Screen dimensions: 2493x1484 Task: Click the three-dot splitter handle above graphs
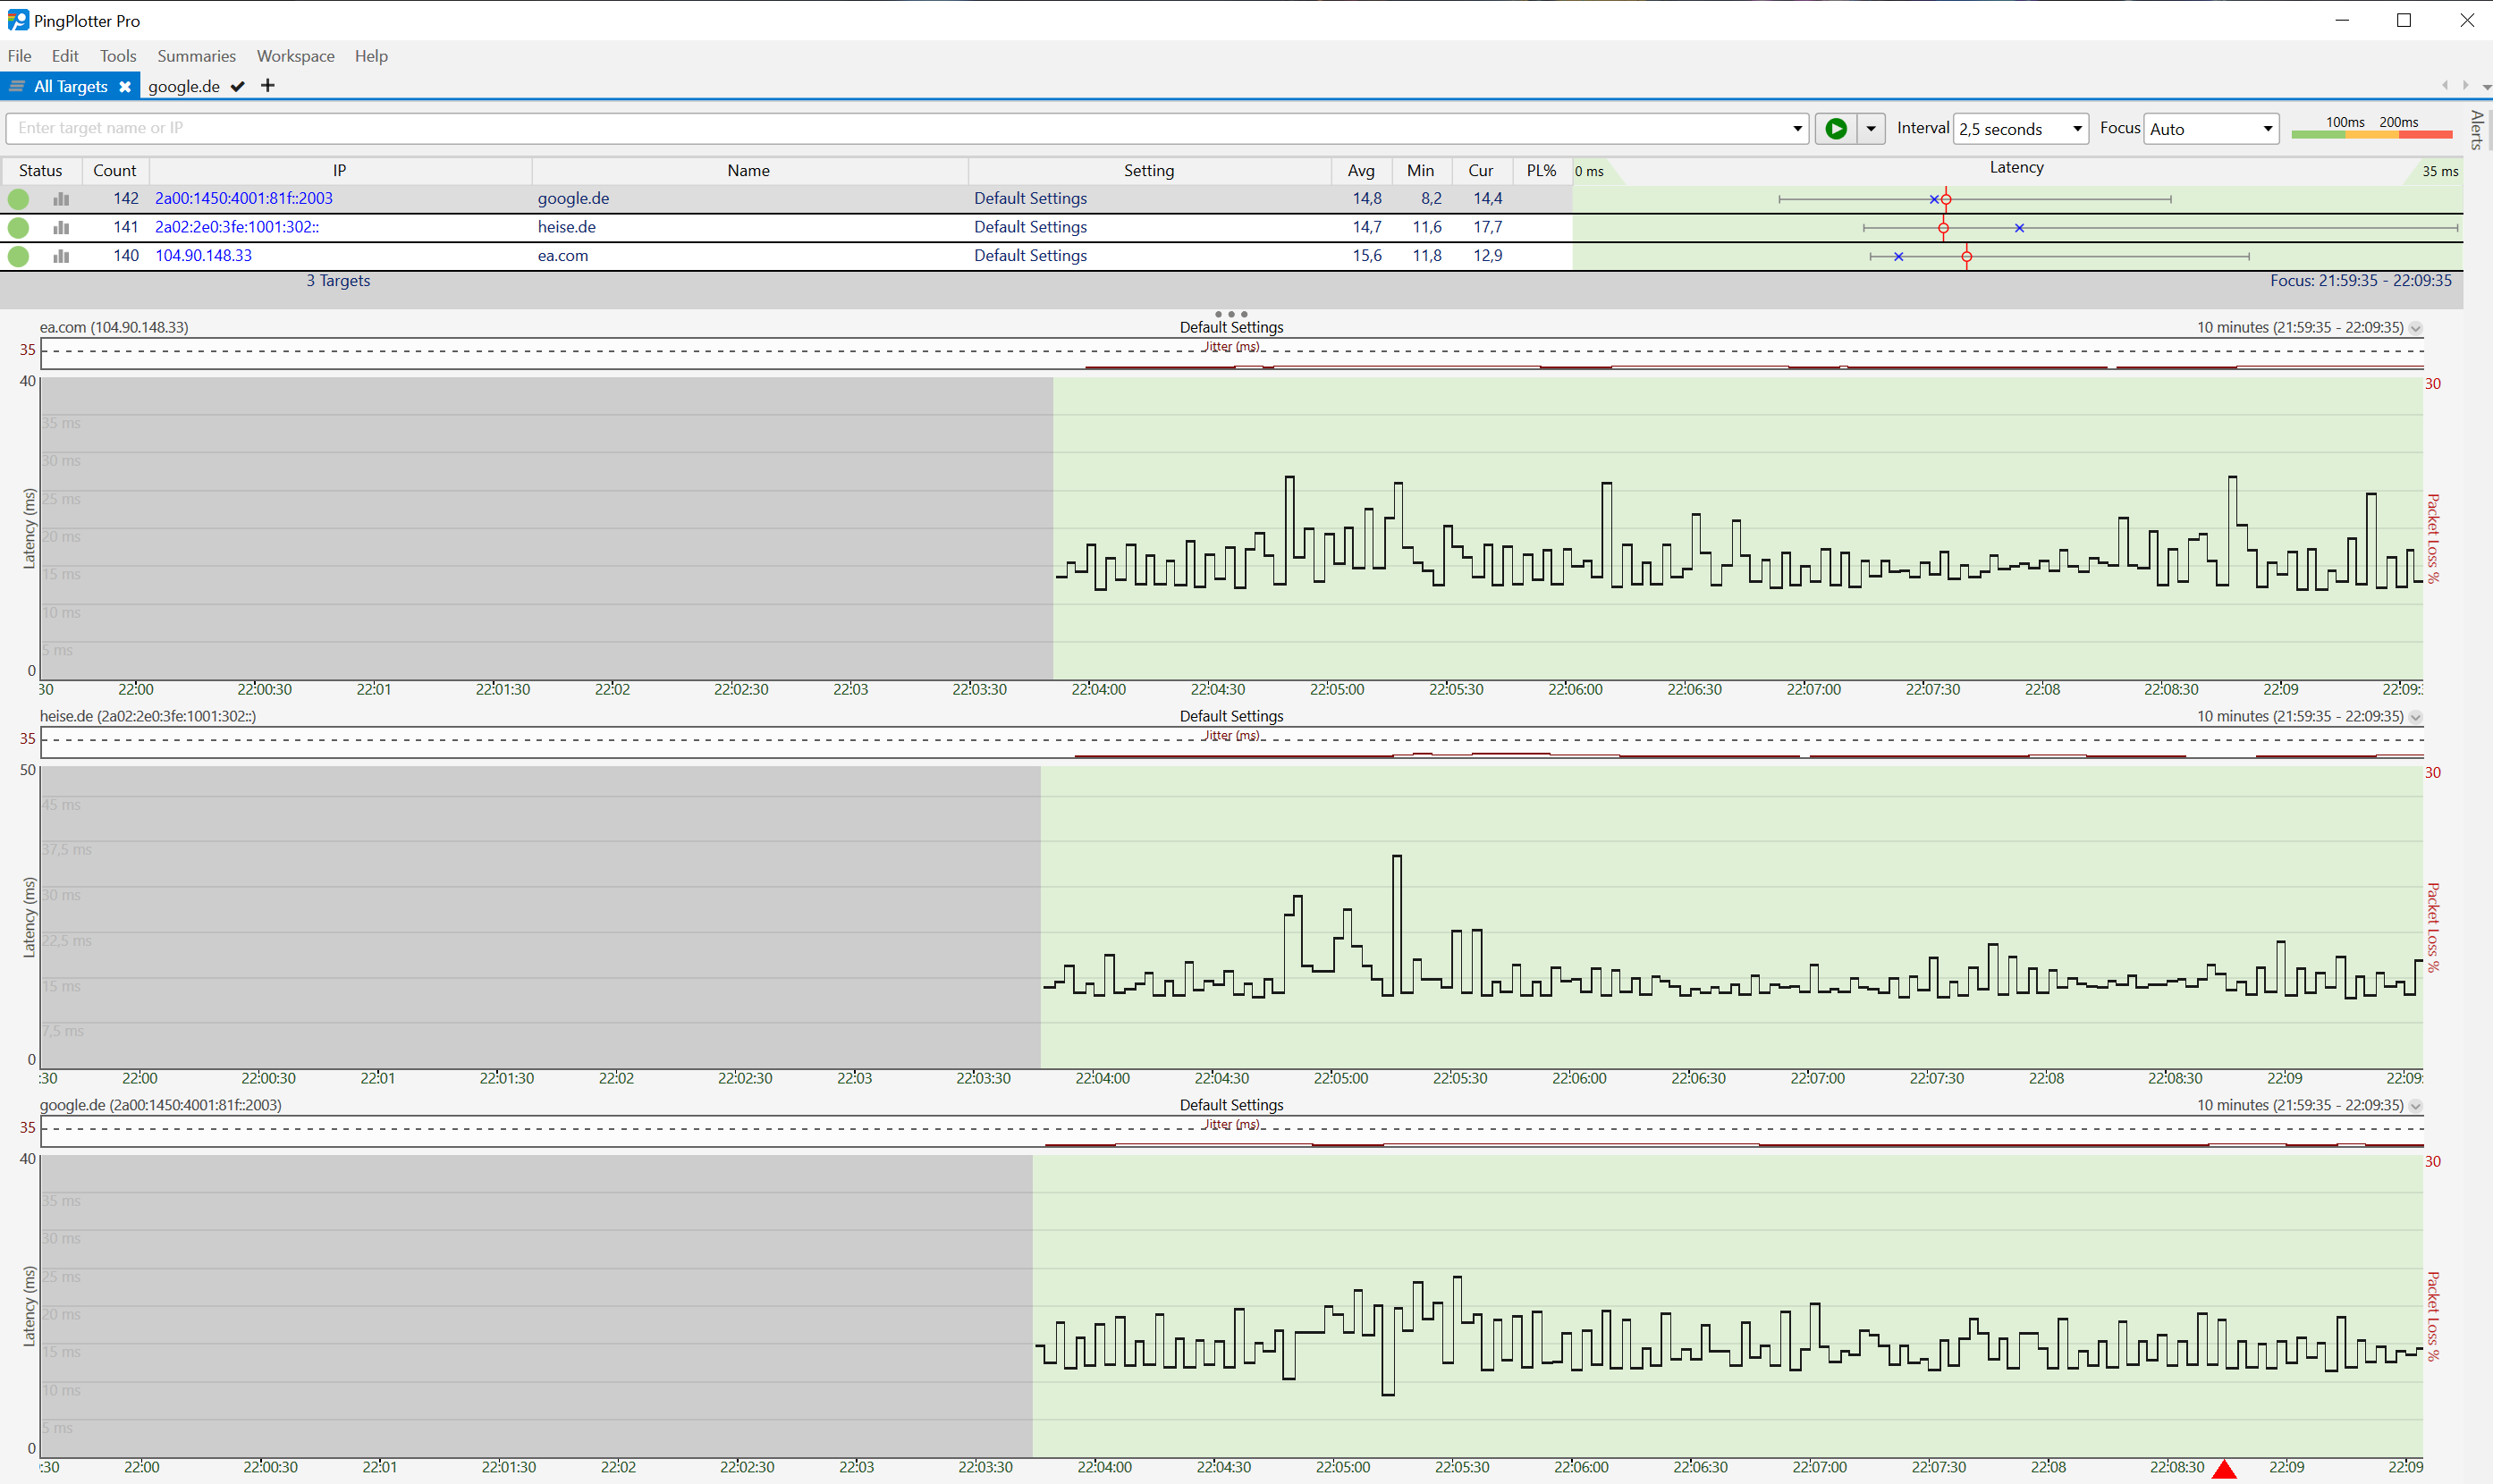pos(1231,314)
